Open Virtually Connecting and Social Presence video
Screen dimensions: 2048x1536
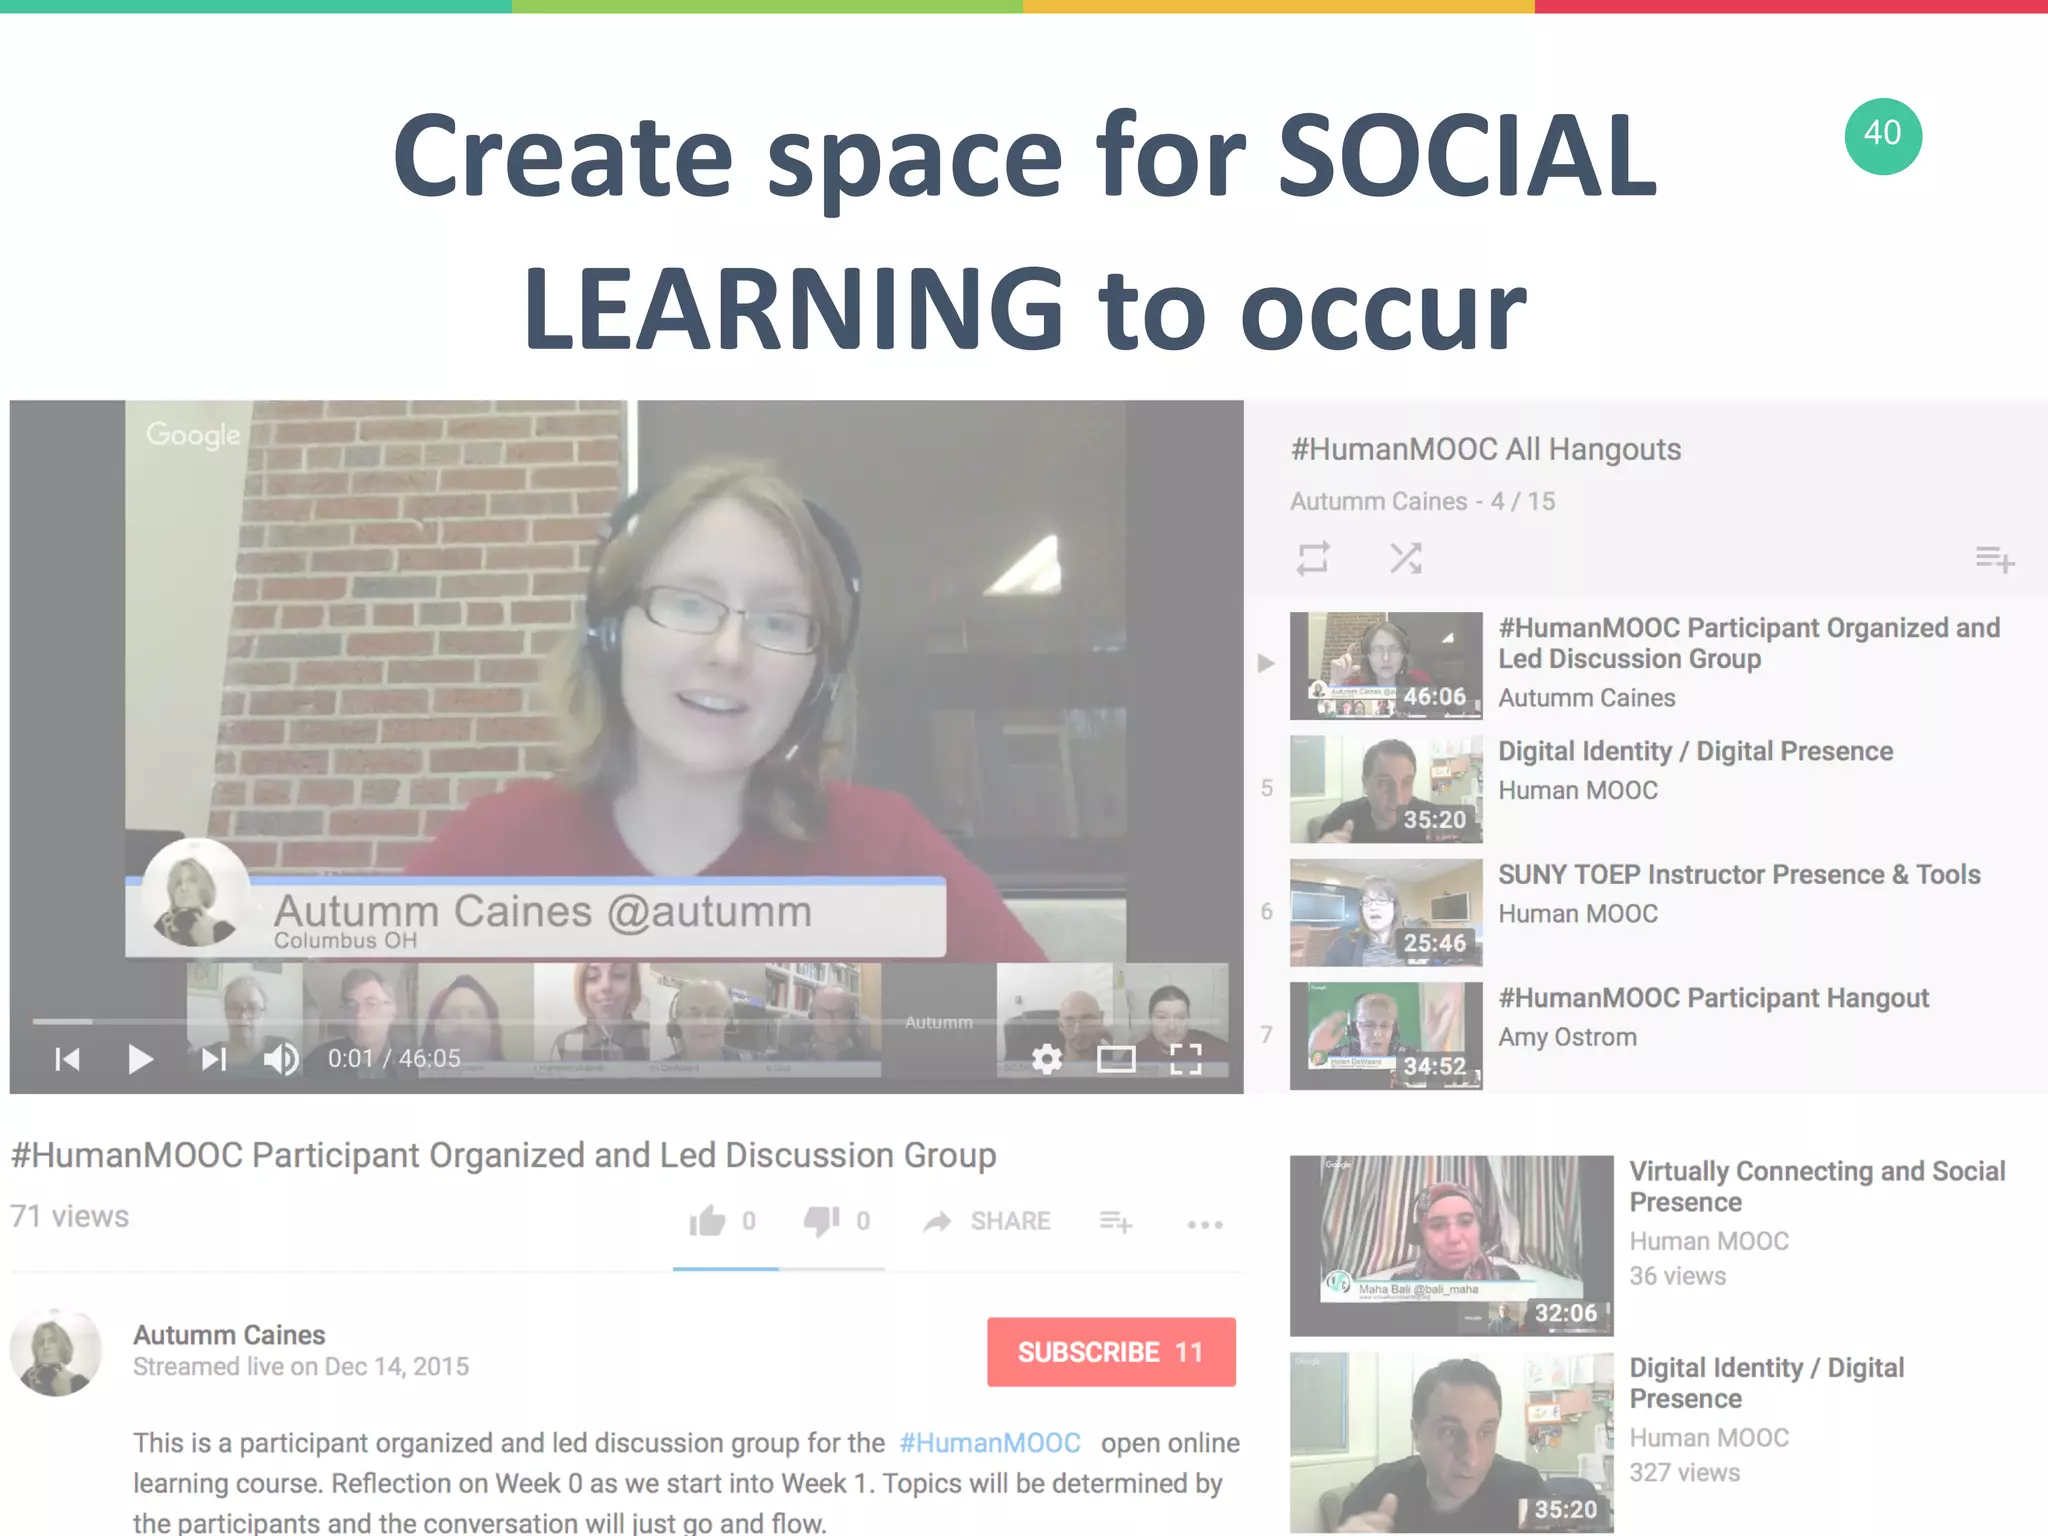point(1817,1186)
